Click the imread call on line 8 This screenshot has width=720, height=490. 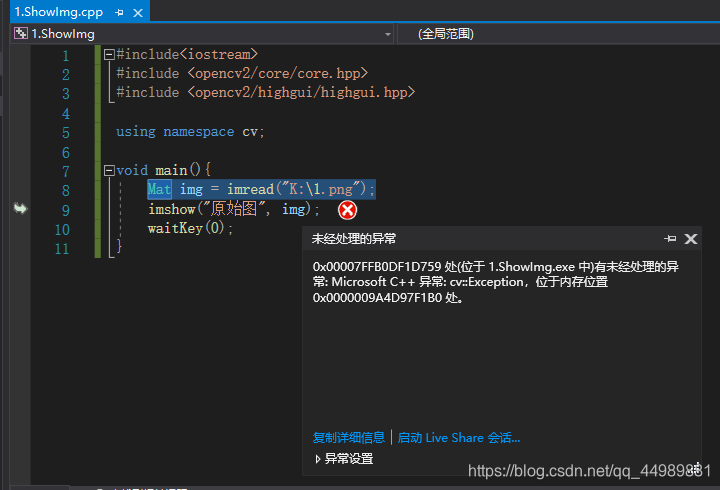tap(250, 189)
